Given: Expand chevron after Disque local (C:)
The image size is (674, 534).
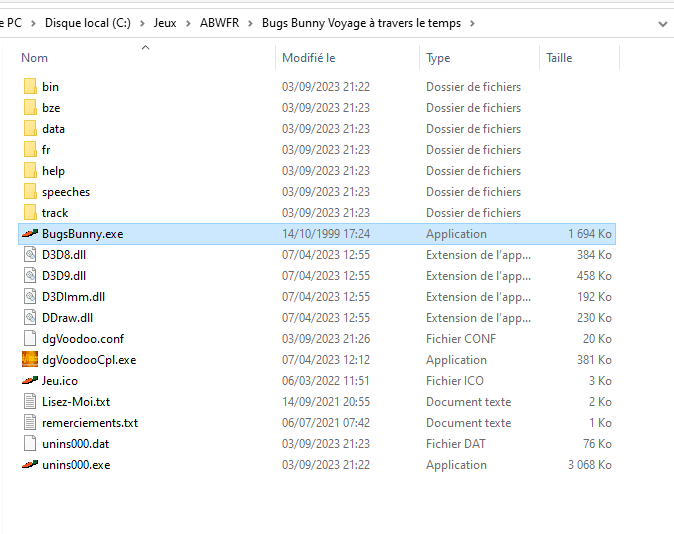Looking at the screenshot, I should 142,23.
